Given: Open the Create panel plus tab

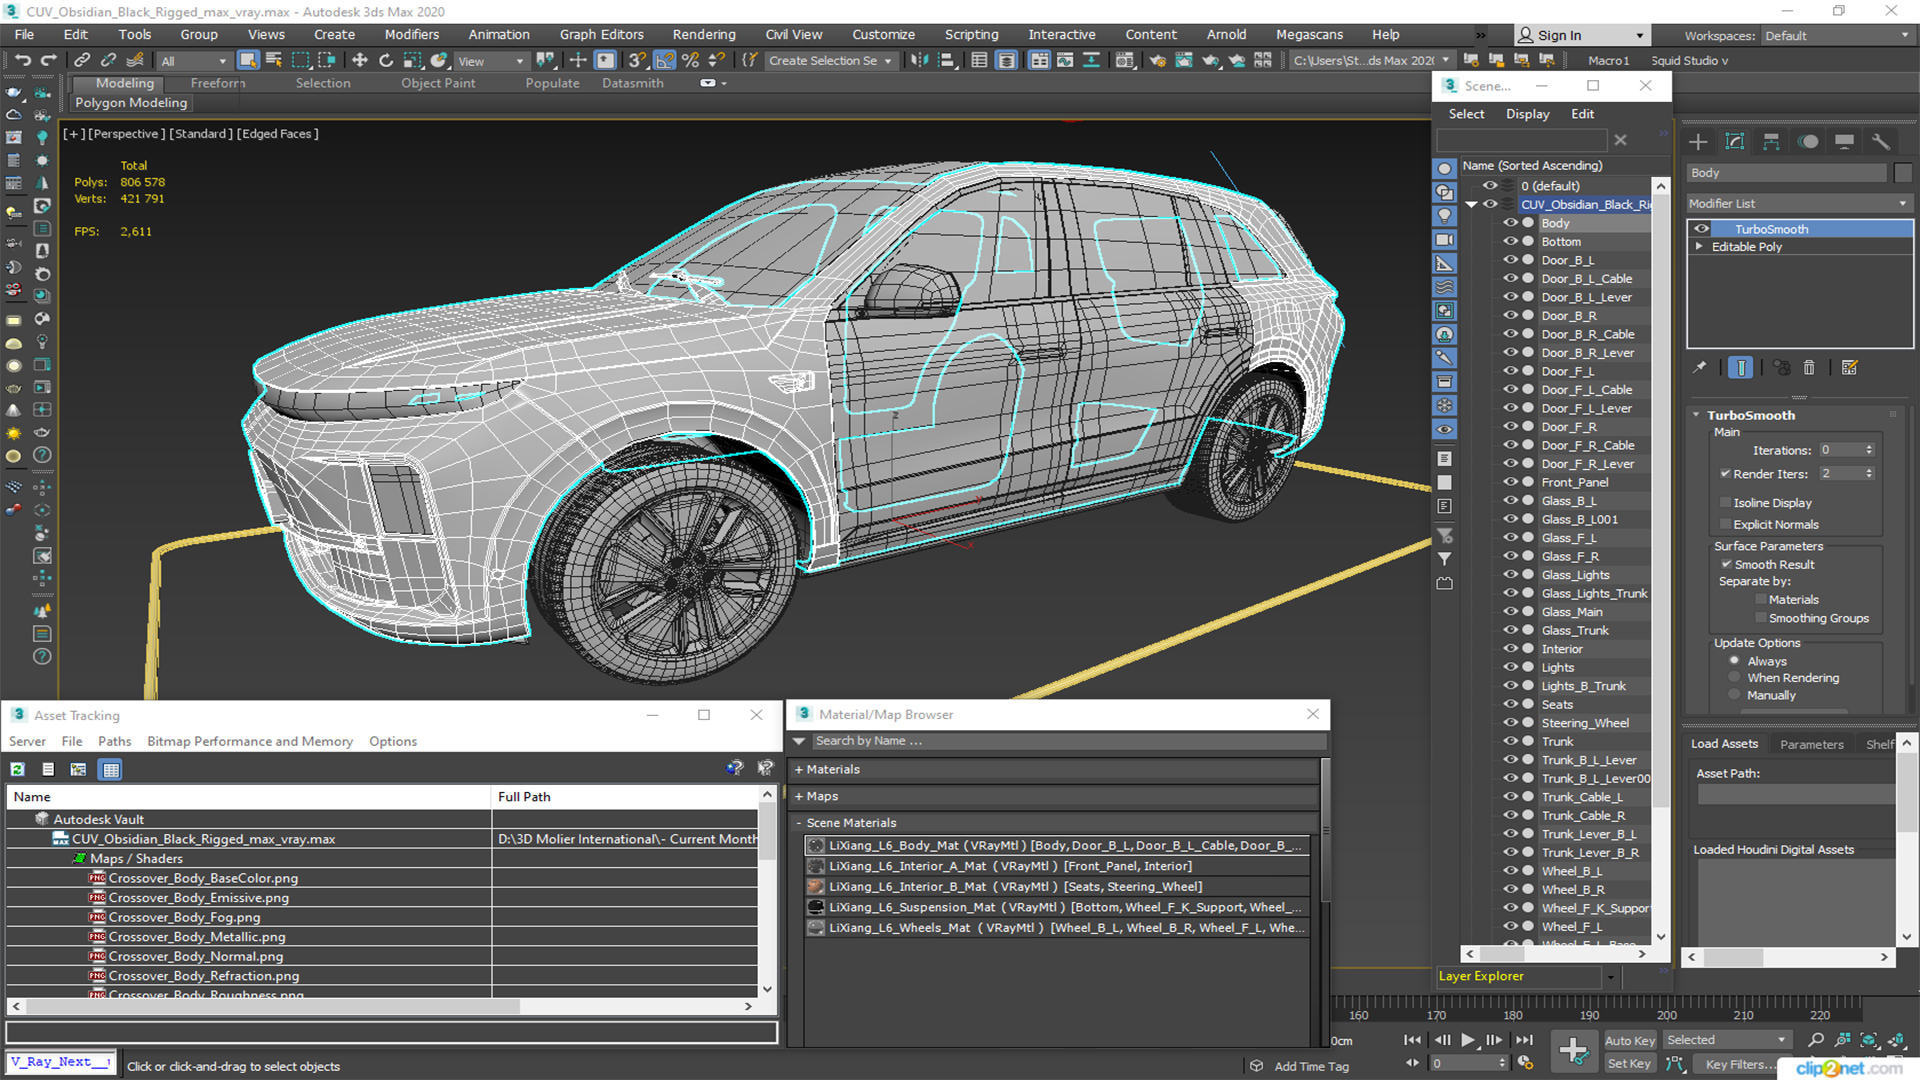Looking at the screenshot, I should tap(1698, 142).
